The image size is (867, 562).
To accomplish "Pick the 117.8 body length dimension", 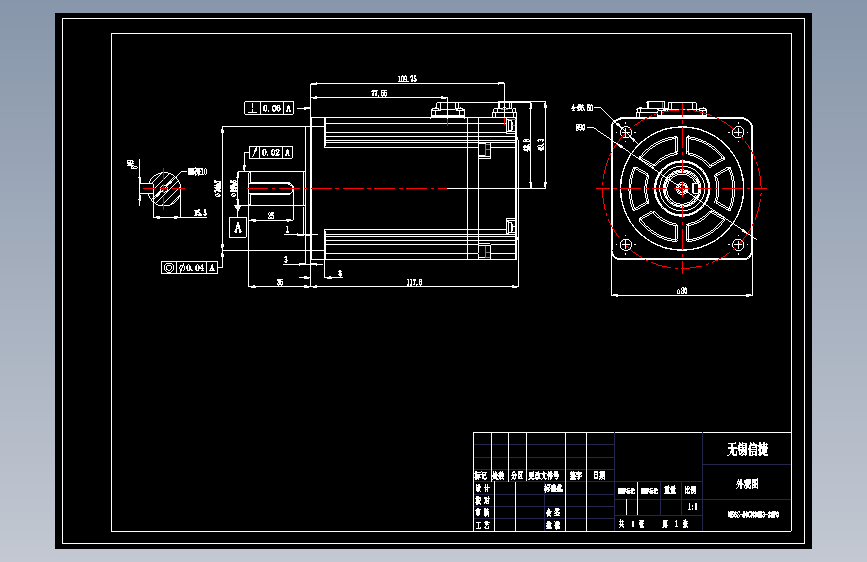I will (415, 282).
